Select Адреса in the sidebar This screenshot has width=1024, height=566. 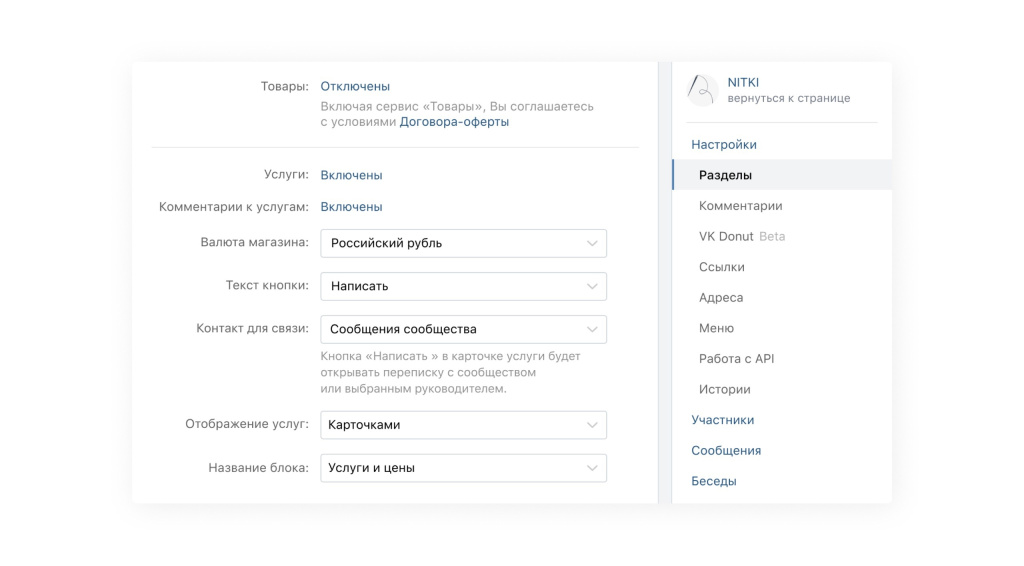[x=721, y=298]
